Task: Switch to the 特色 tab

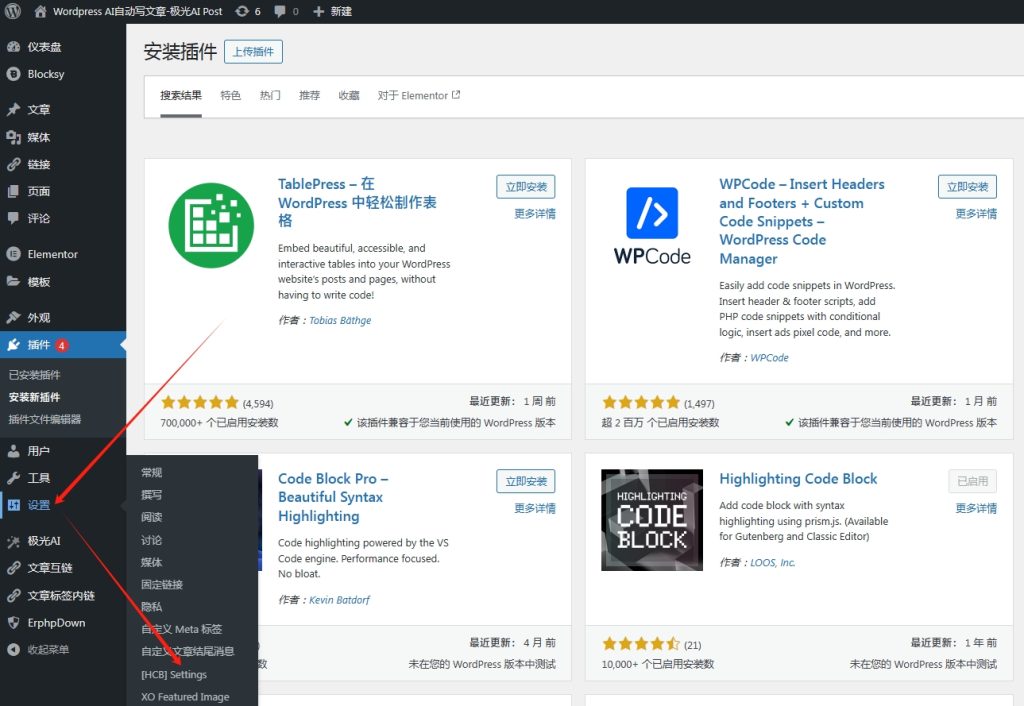Action: pos(231,95)
